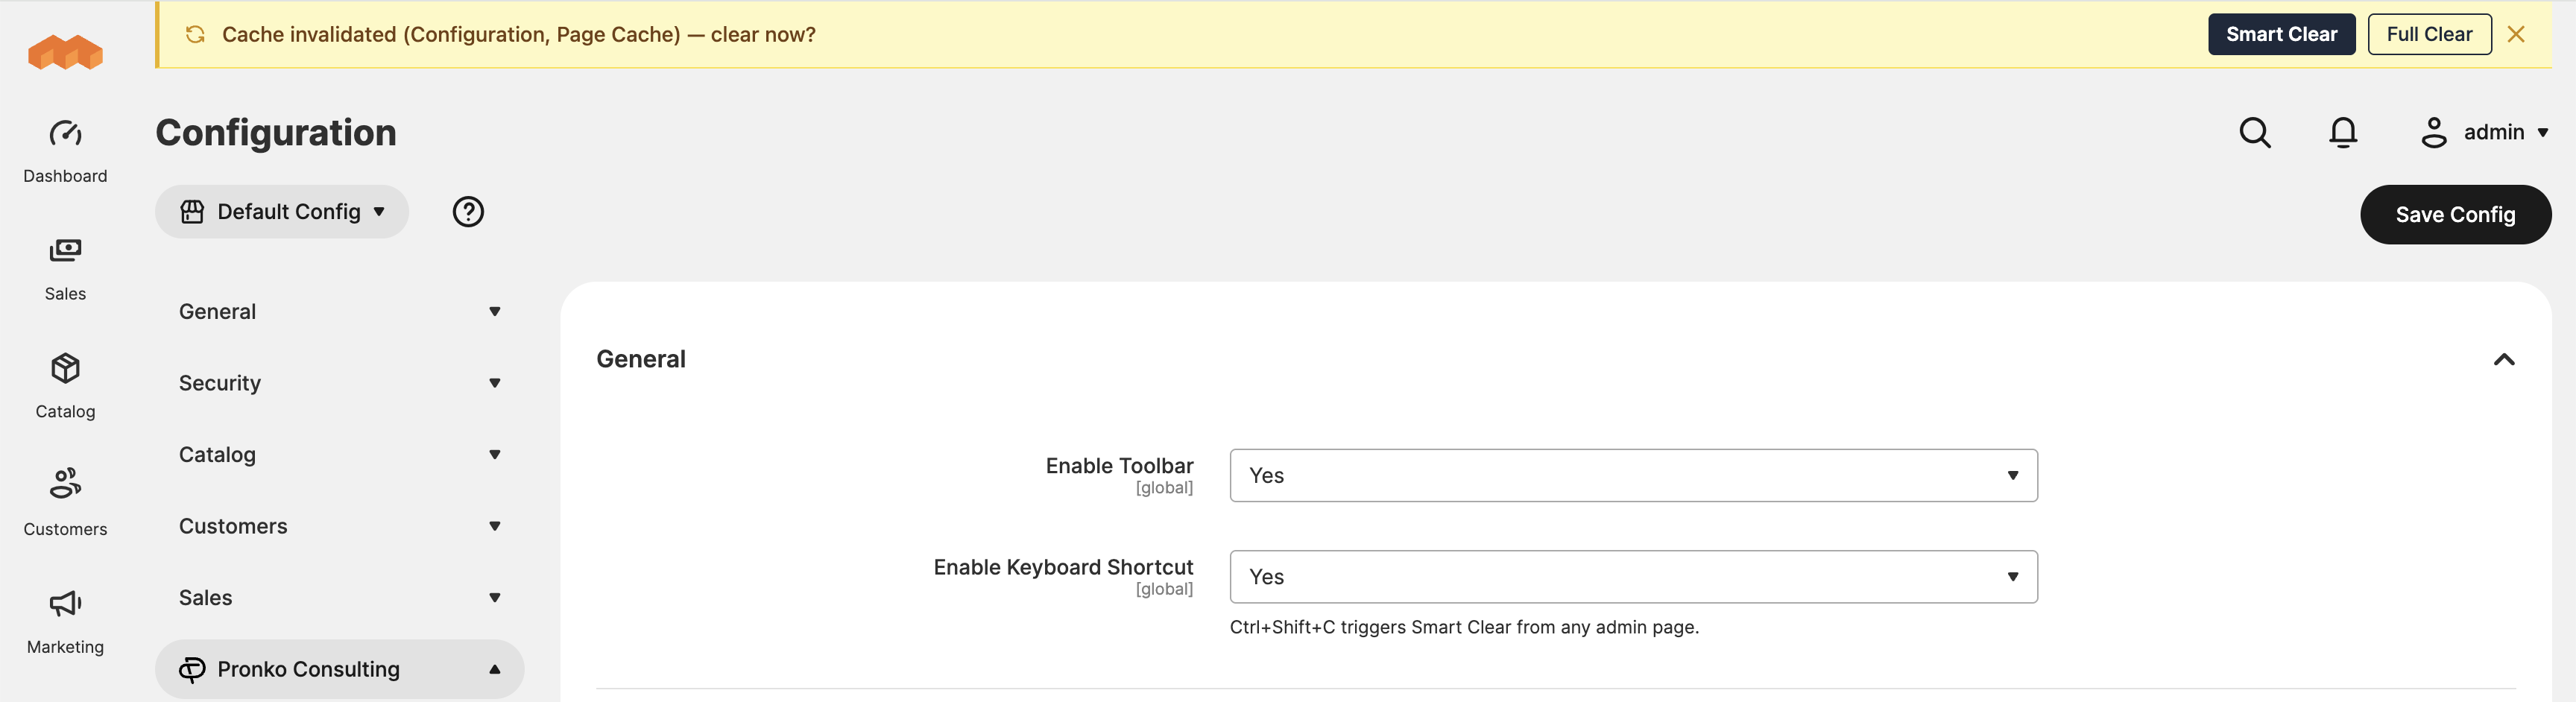The width and height of the screenshot is (2576, 702).
Task: Open the Customers sidebar icon
Action: [x=65, y=484]
